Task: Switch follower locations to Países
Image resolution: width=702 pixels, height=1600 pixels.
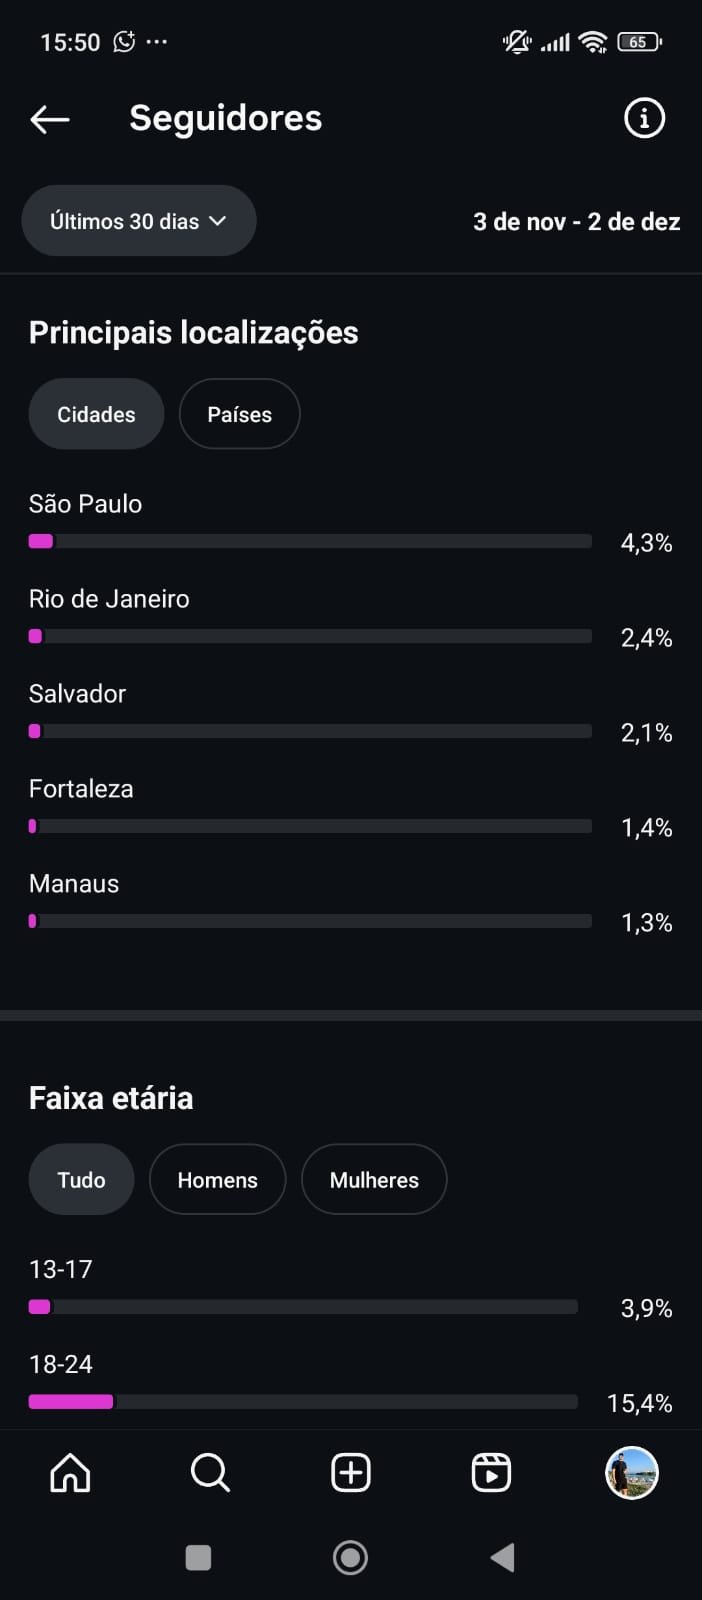Action: (239, 413)
